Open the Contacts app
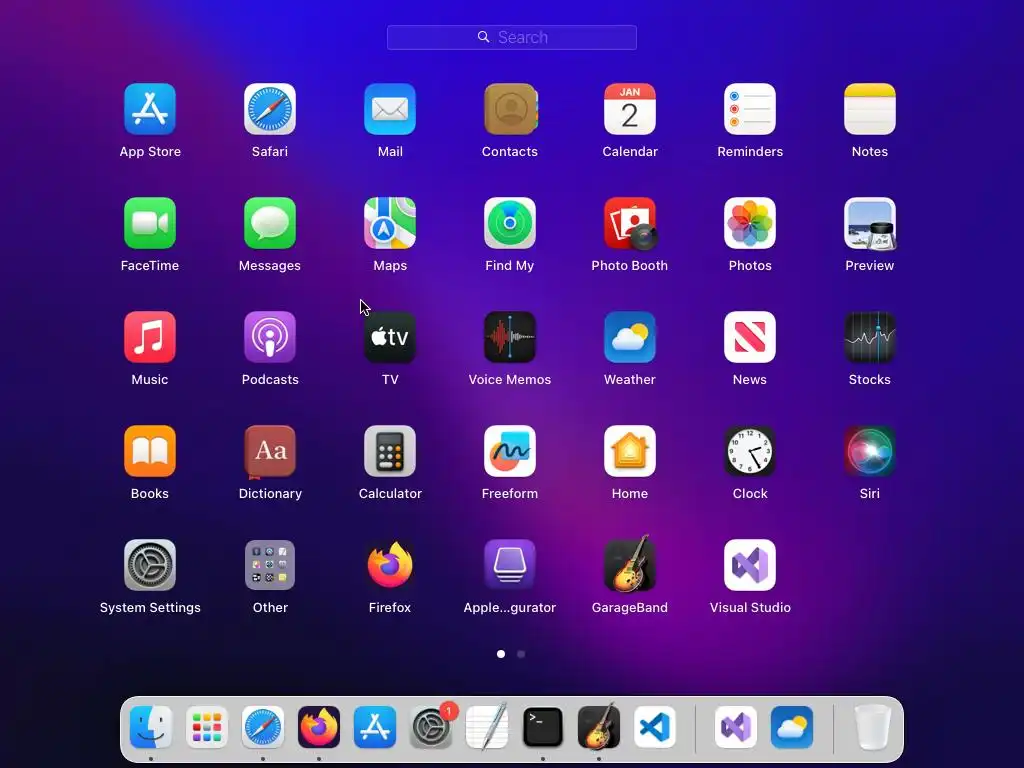1024x768 pixels. [510, 109]
